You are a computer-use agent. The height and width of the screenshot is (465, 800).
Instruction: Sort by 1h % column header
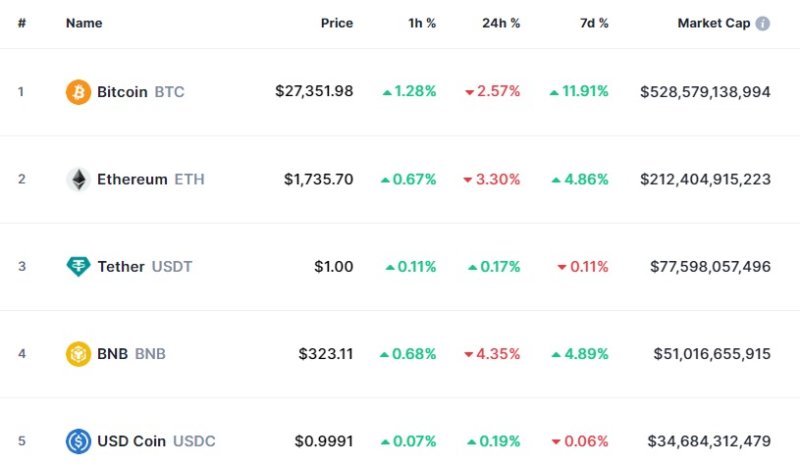coord(420,23)
